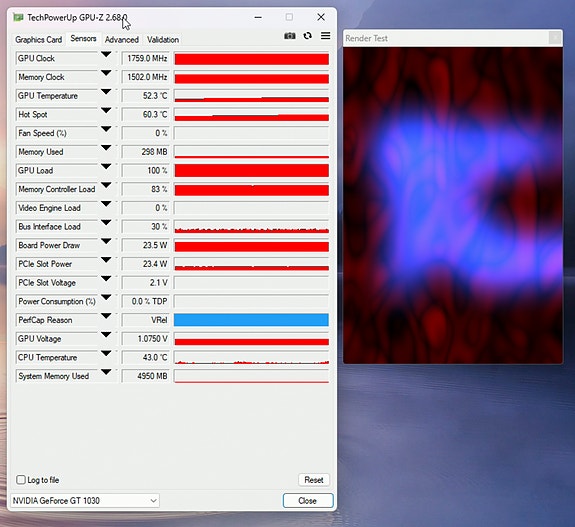Open the GPU Clock sensor dropdown arrow

click(x=106, y=55)
